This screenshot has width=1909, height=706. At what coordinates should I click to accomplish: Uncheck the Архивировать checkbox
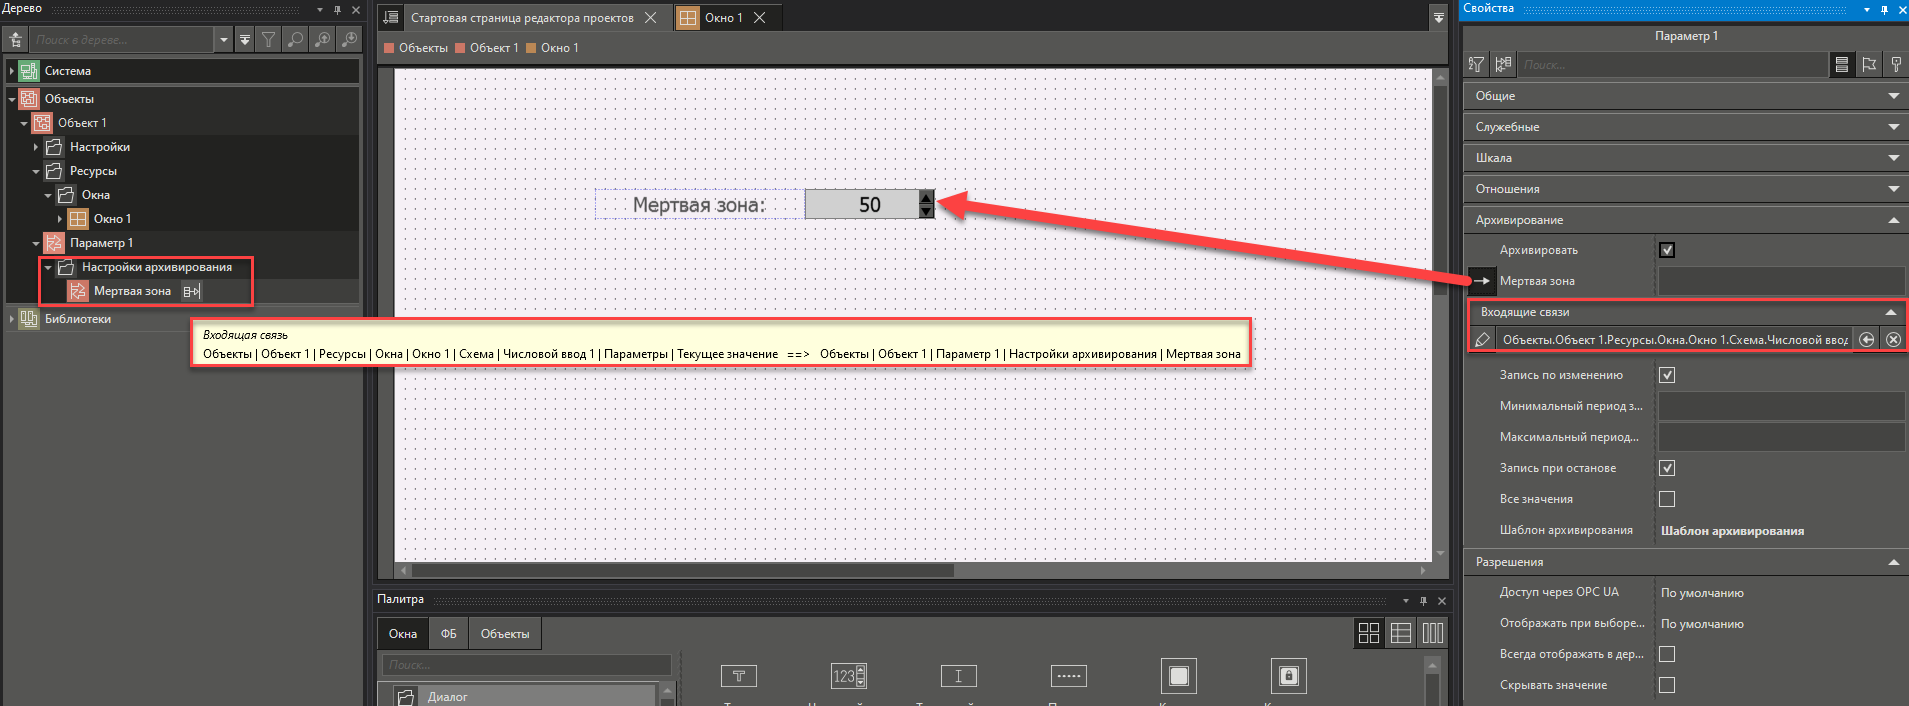tap(1667, 250)
